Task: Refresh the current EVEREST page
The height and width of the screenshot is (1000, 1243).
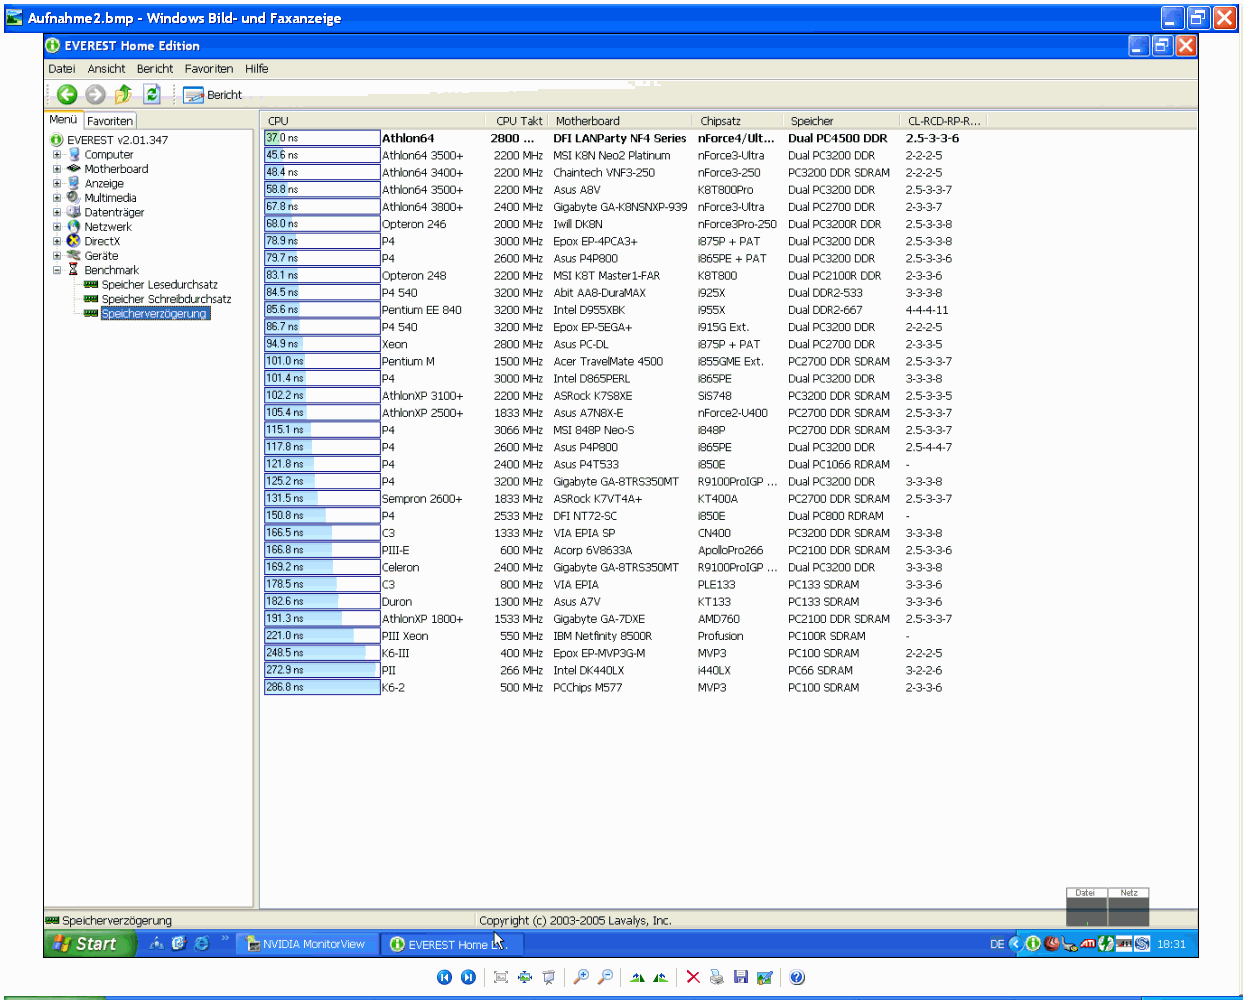Action: click(x=152, y=94)
